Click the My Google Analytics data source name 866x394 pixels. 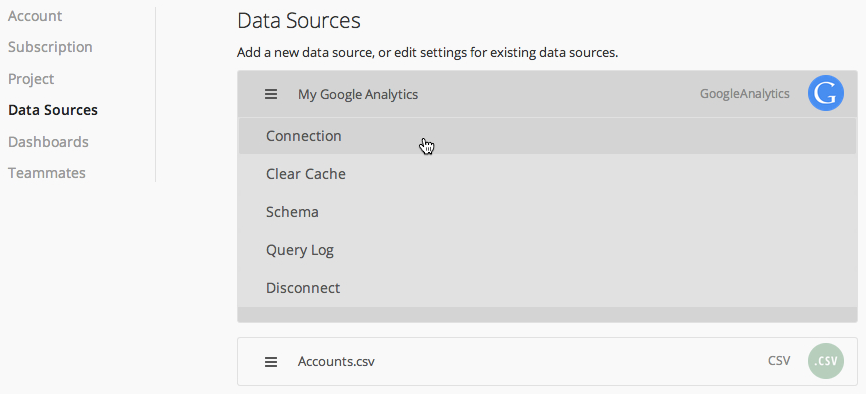tap(358, 94)
